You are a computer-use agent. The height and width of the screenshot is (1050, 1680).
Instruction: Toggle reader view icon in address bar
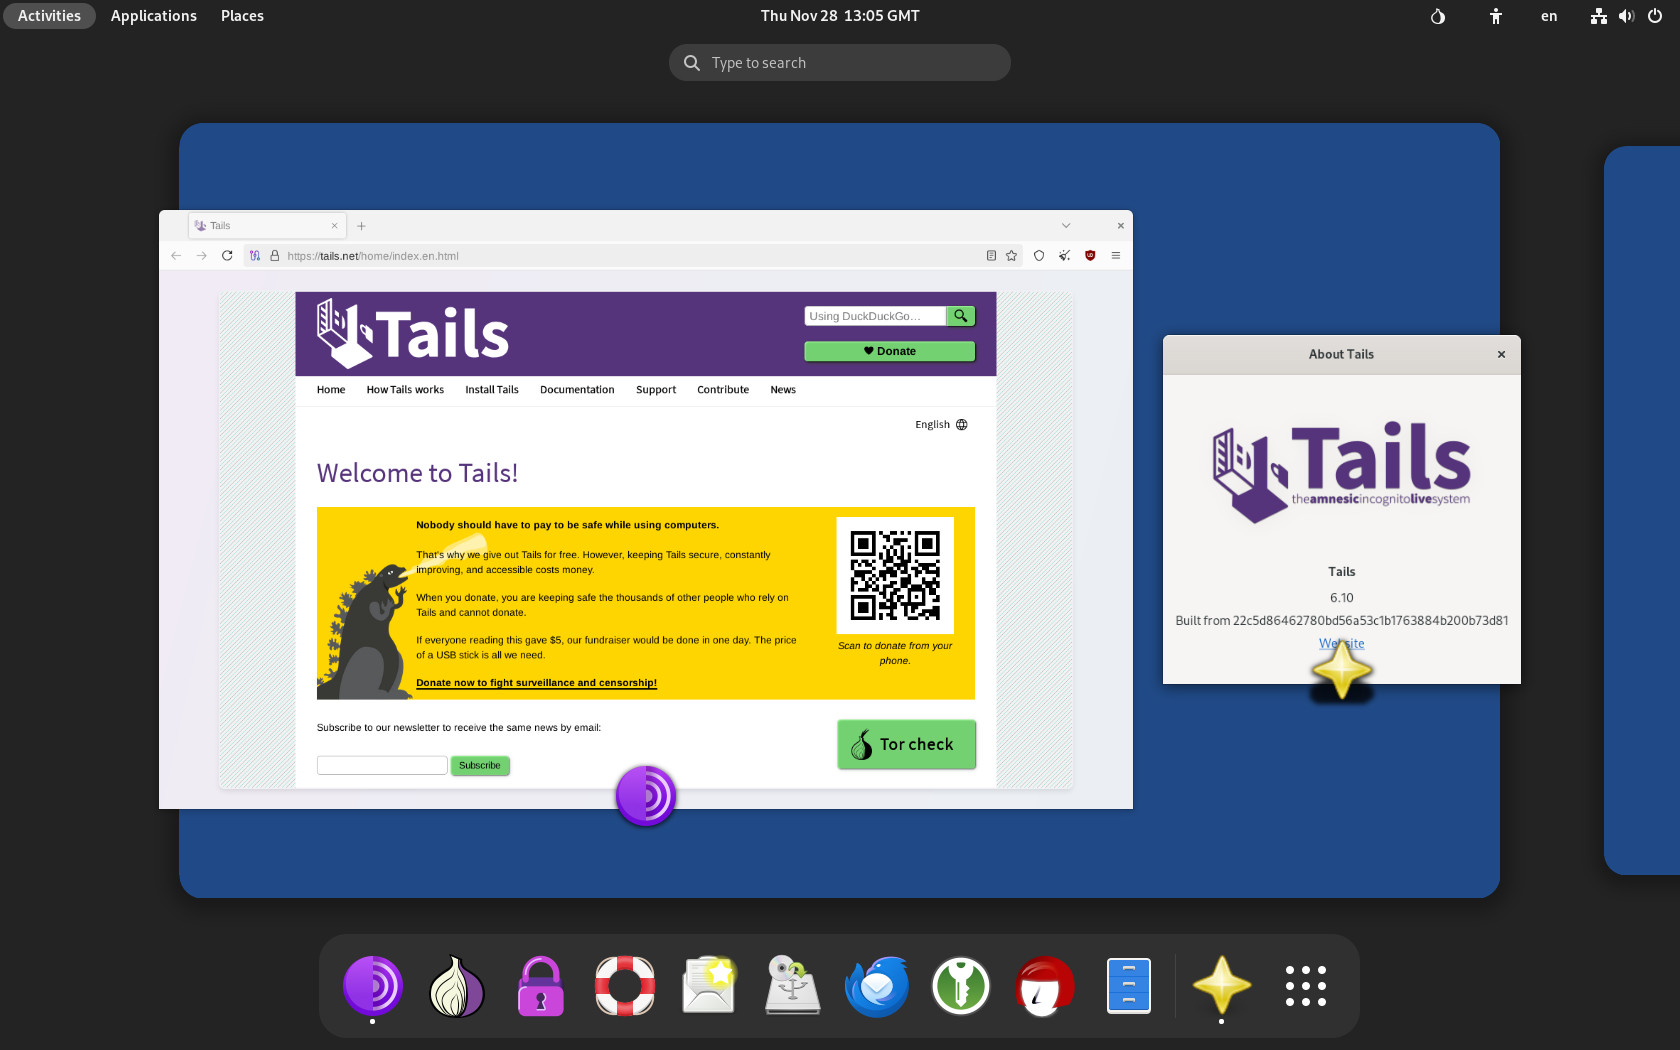991,256
